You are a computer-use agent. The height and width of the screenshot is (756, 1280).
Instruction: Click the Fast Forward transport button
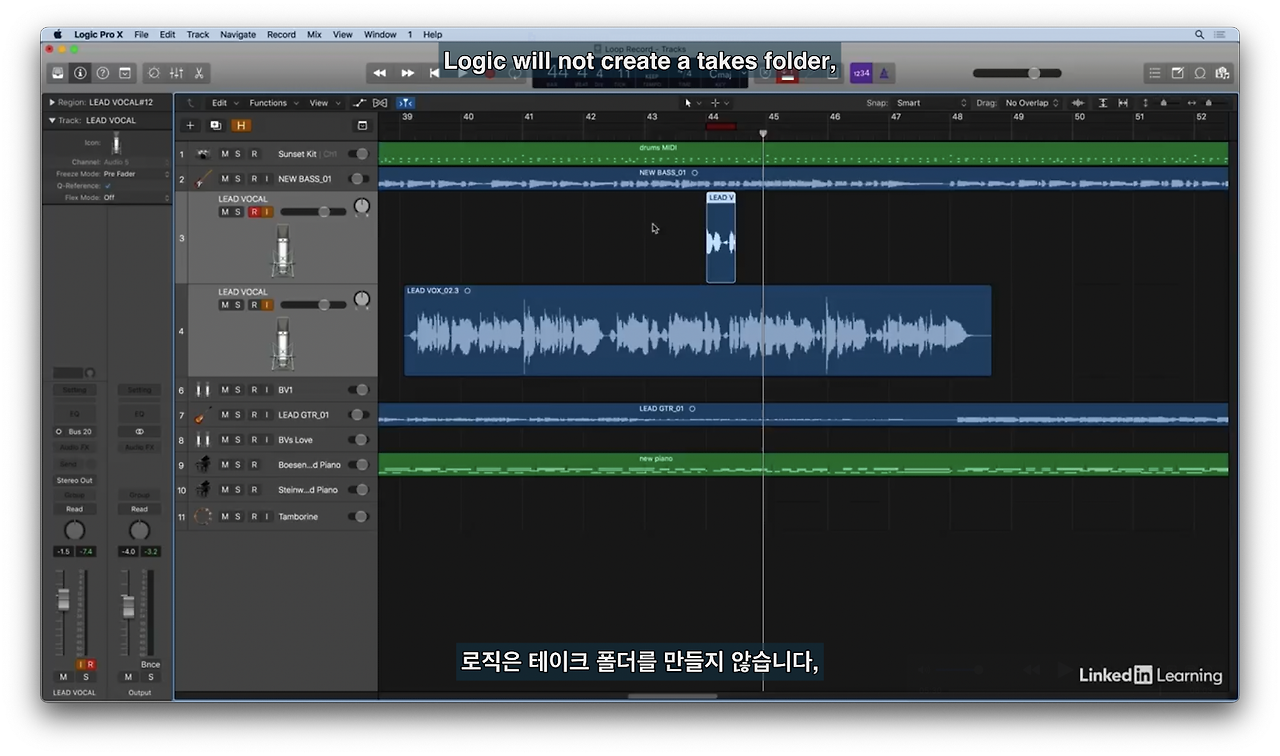[x=407, y=73]
